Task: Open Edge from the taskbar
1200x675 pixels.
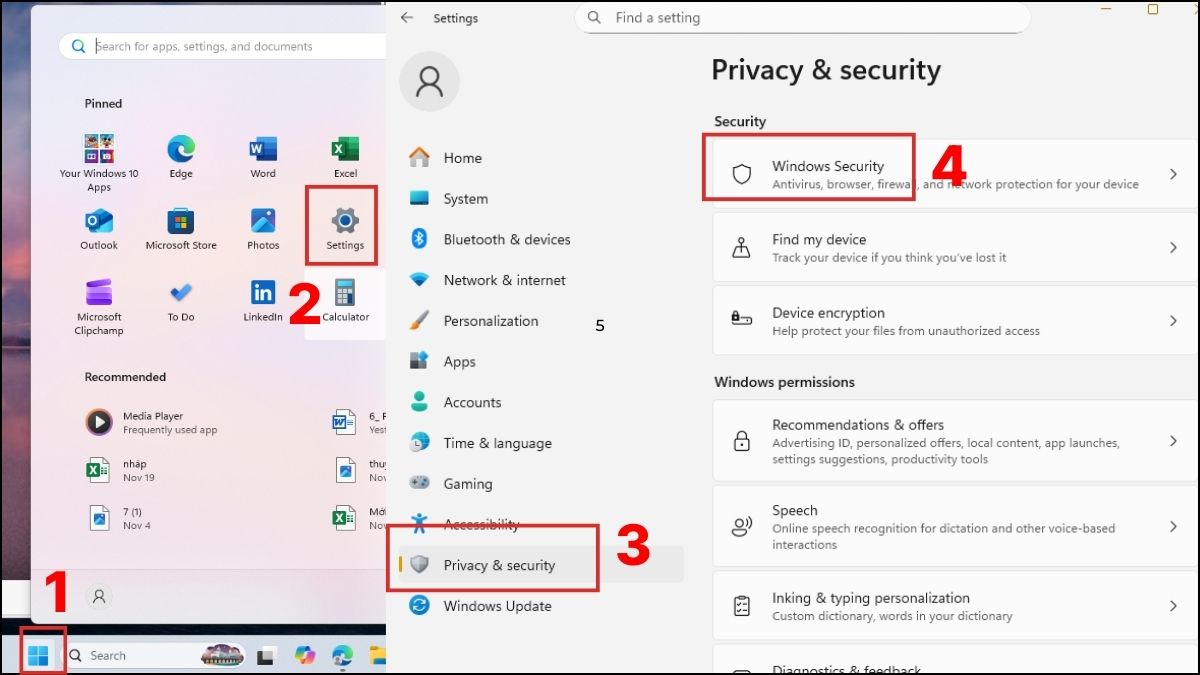Action: (342, 656)
